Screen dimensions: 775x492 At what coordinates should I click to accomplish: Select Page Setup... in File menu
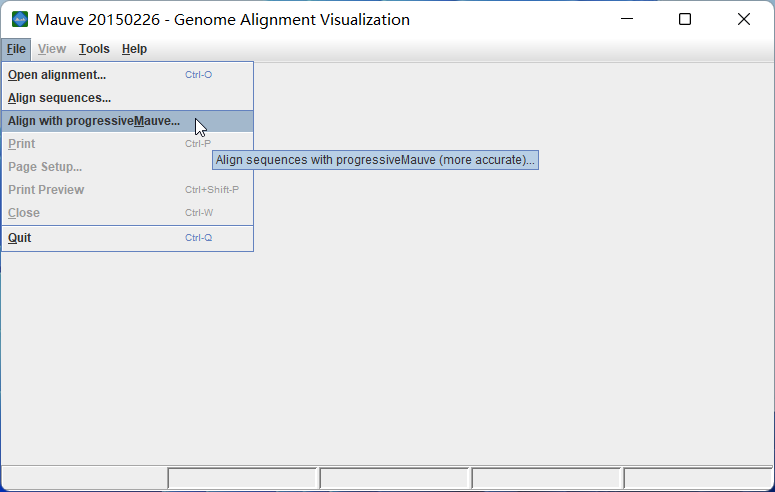45,167
